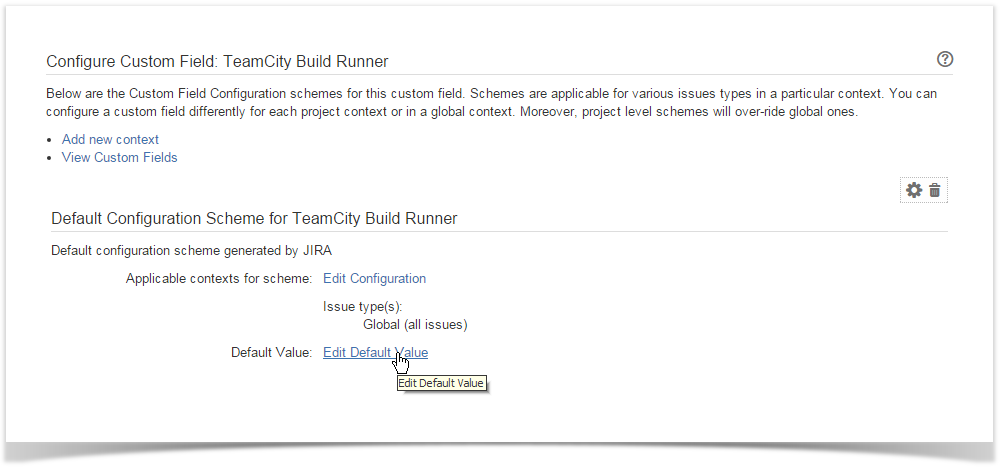The image size is (1007, 471).
Task: Open the Edit Default Value link
Action: click(375, 352)
